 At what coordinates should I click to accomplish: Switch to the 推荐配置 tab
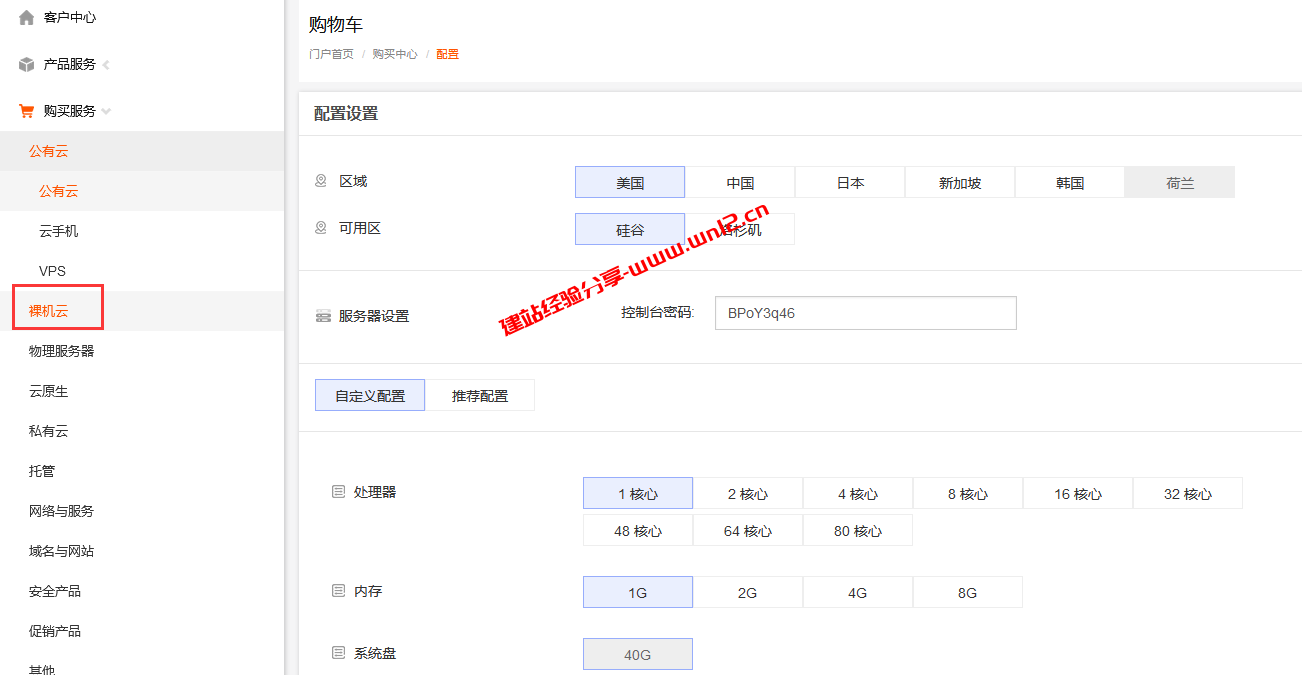coord(480,394)
